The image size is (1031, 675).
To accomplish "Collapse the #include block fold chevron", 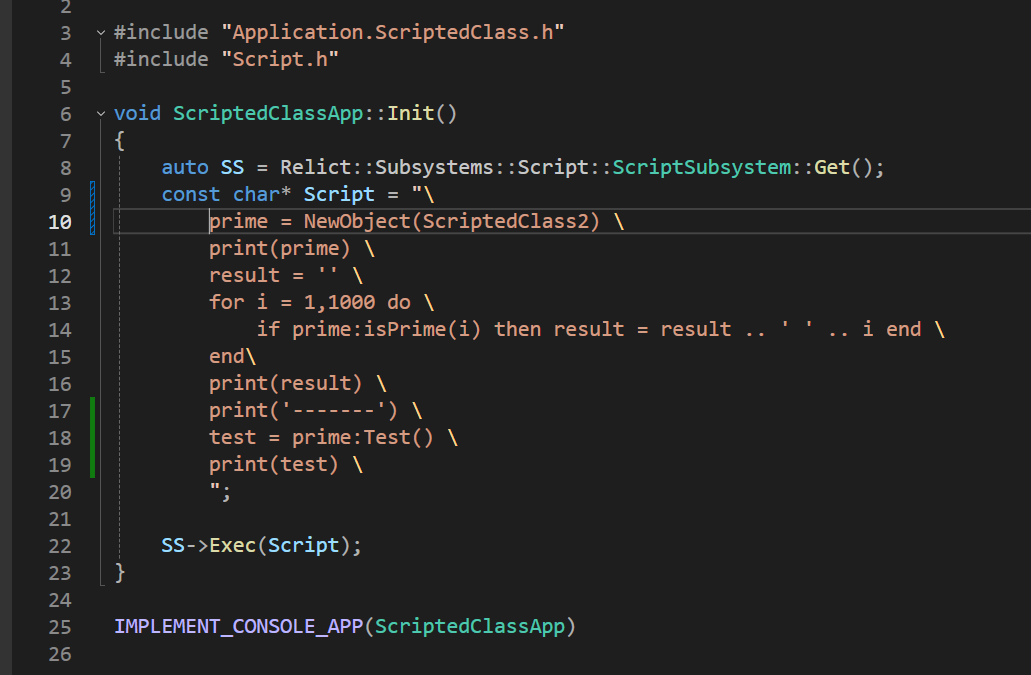I will 100,33.
